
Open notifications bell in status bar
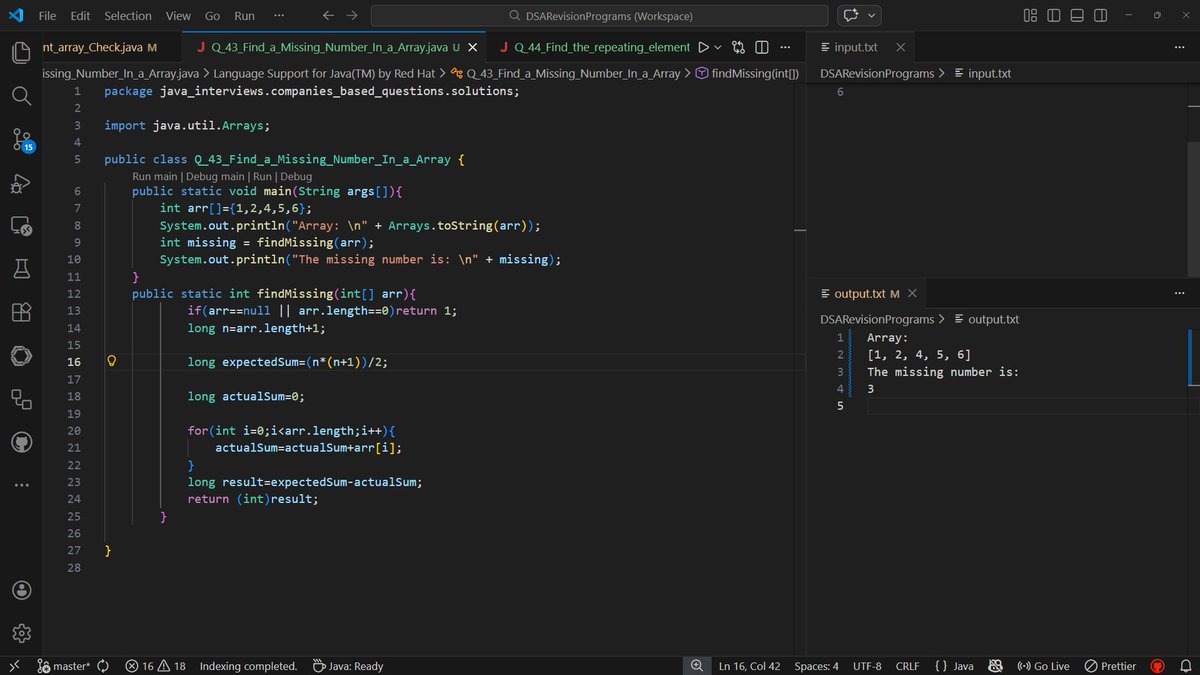click(1185, 666)
